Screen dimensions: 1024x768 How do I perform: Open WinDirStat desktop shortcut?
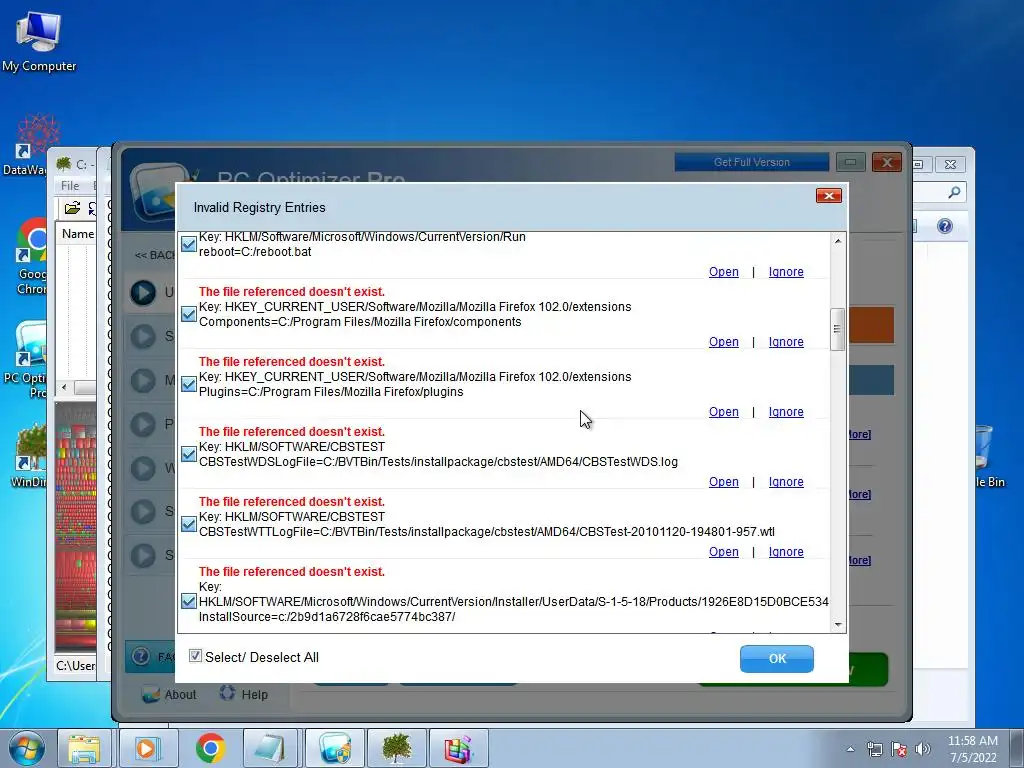[x=29, y=456]
